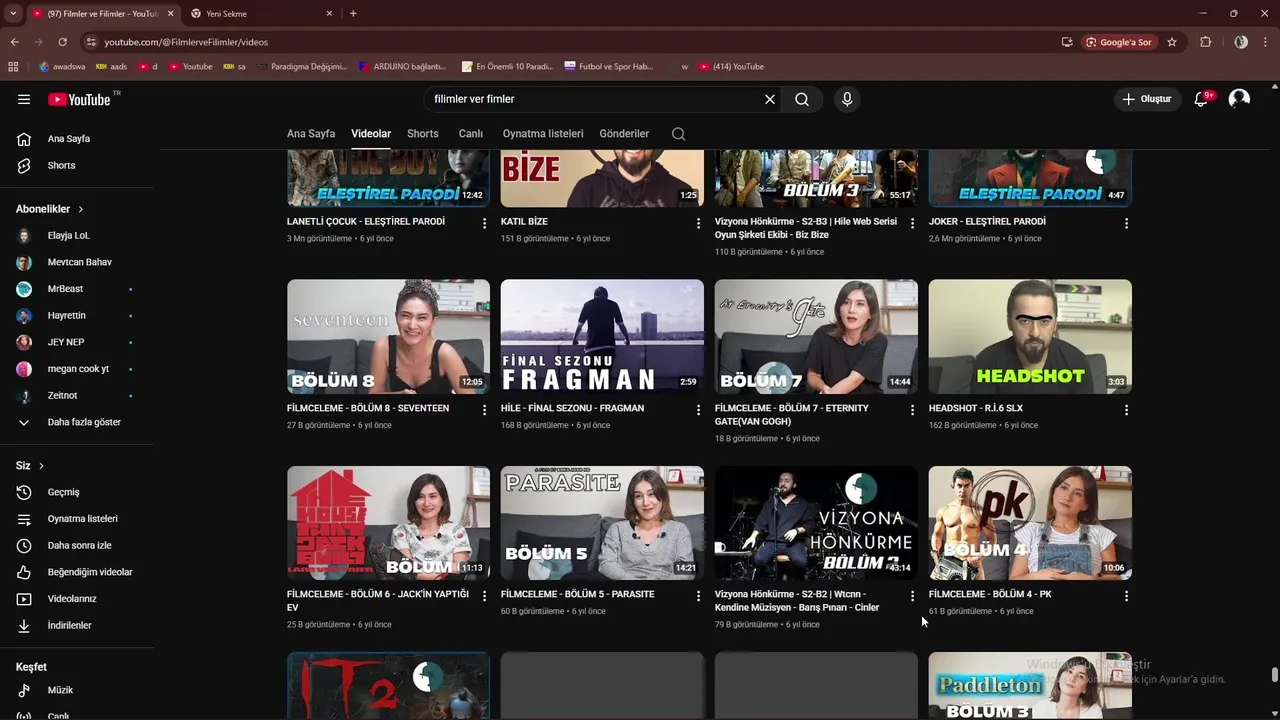Open options menu for HİLE FİNAL SEZONU FRAGMAN
This screenshot has width=1280, height=720.
point(698,410)
